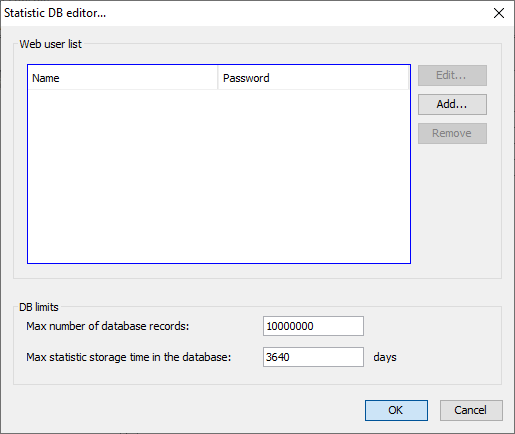Screen dimensions: 515x434
Task: Click the 10000000 value in records field
Action: (290, 326)
